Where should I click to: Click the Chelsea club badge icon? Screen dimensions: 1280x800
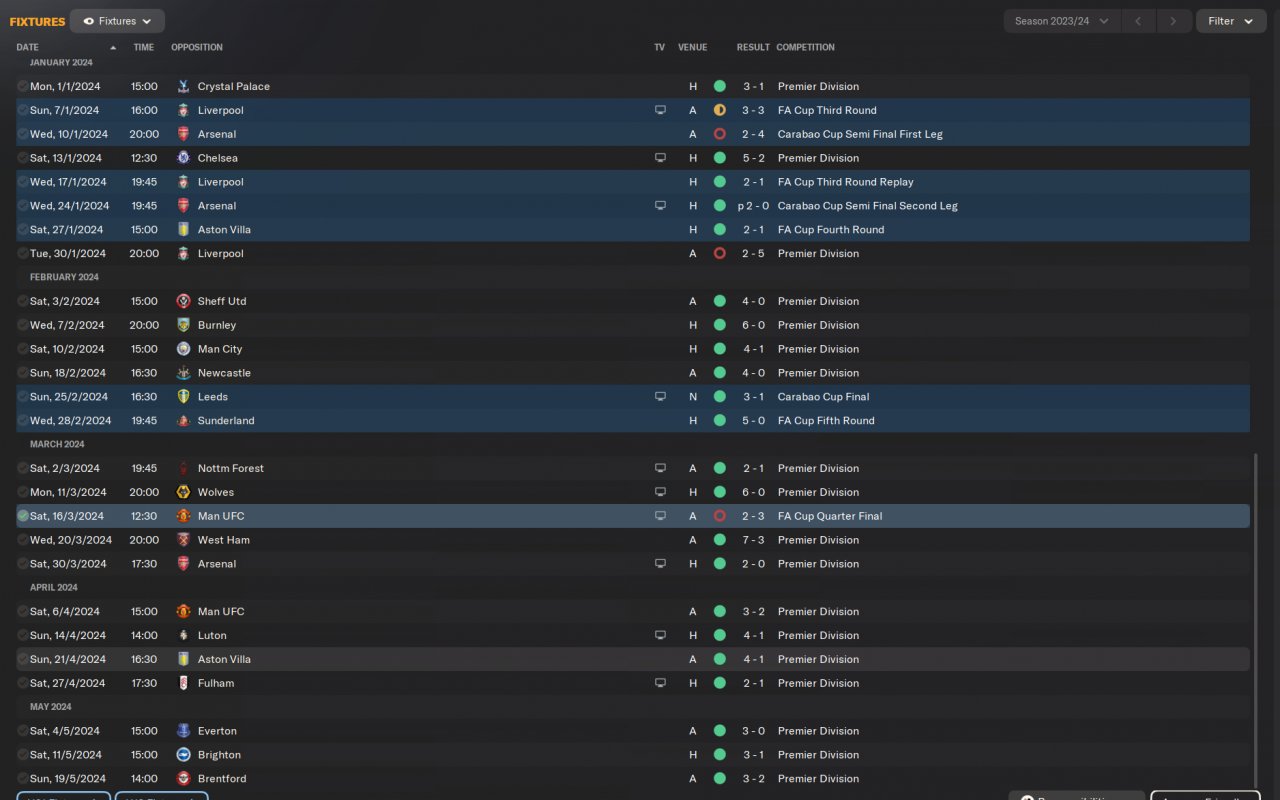click(183, 158)
